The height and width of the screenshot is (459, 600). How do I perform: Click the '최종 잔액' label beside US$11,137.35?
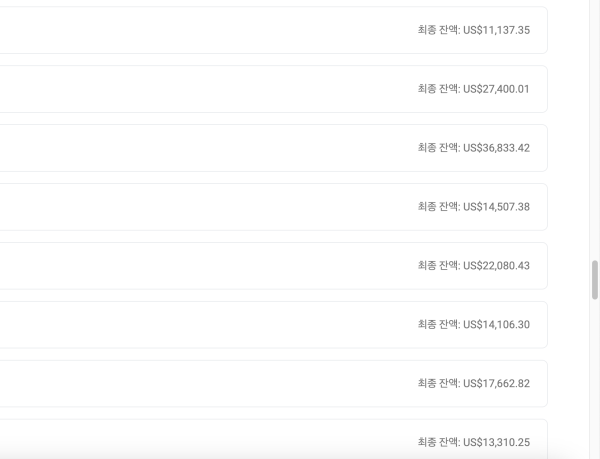tap(438, 30)
